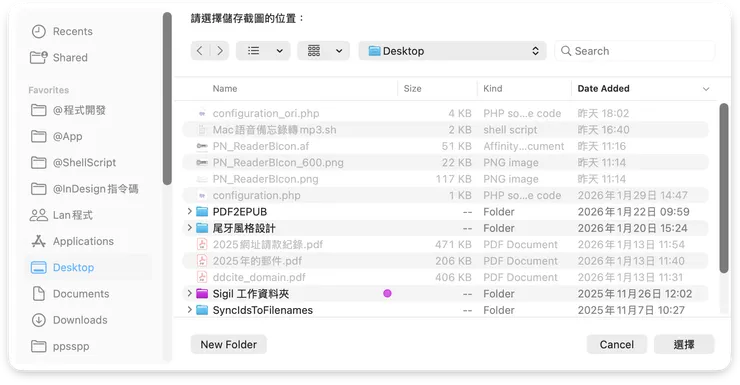This screenshot has height=385, width=740.
Task: Expand the Sigil 工作資料夾 folder
Action: click(x=189, y=293)
